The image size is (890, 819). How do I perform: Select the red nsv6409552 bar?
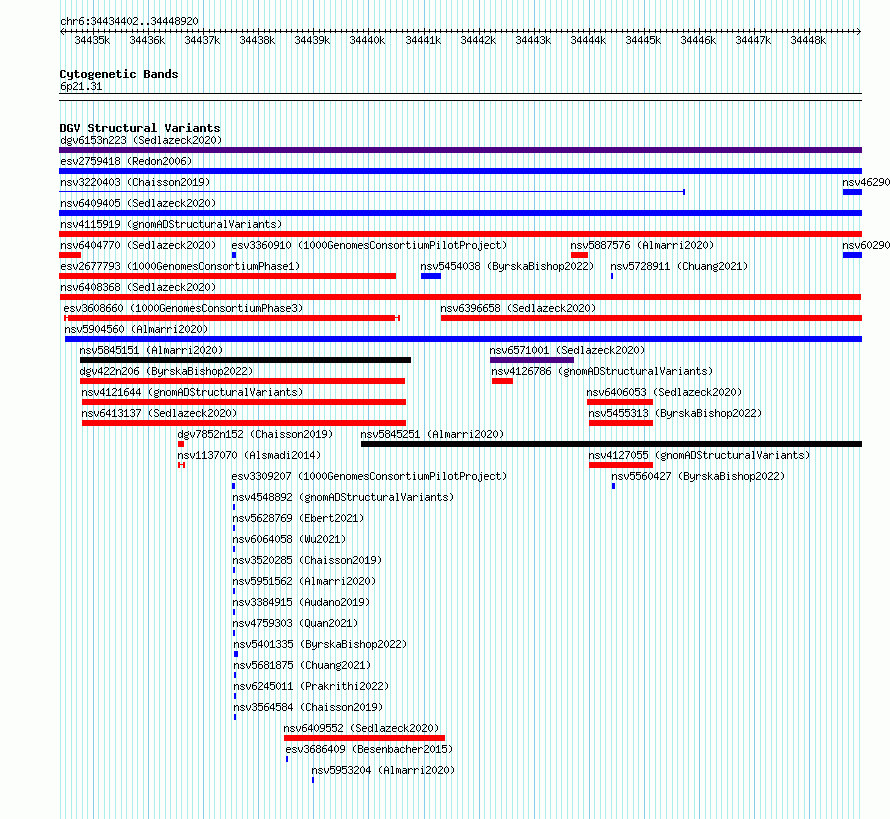click(364, 738)
